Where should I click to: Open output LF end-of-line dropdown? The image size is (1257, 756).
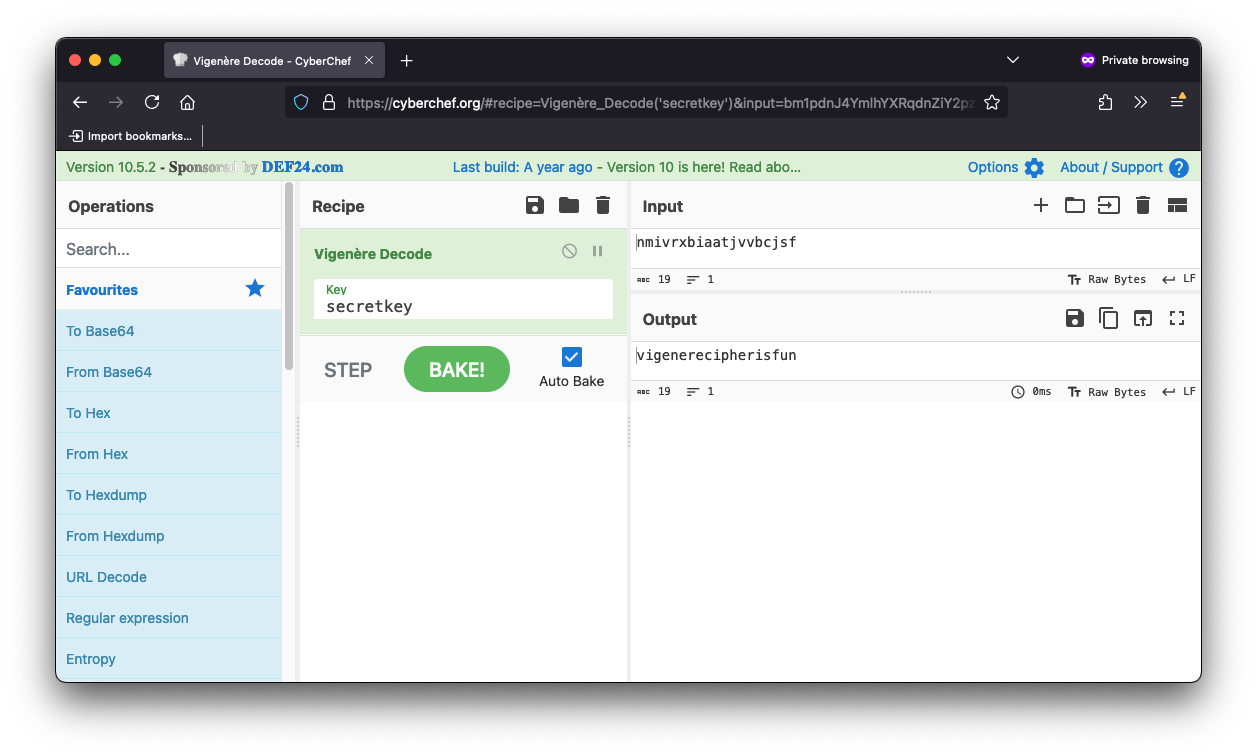click(x=1179, y=392)
